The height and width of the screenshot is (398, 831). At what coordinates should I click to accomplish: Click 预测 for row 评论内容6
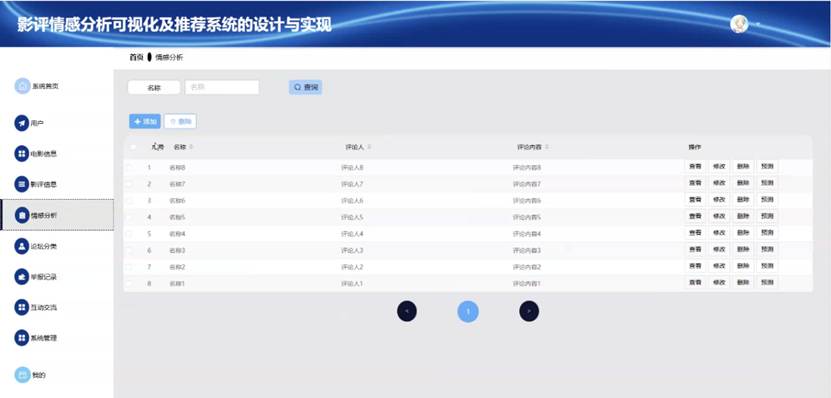click(767, 200)
